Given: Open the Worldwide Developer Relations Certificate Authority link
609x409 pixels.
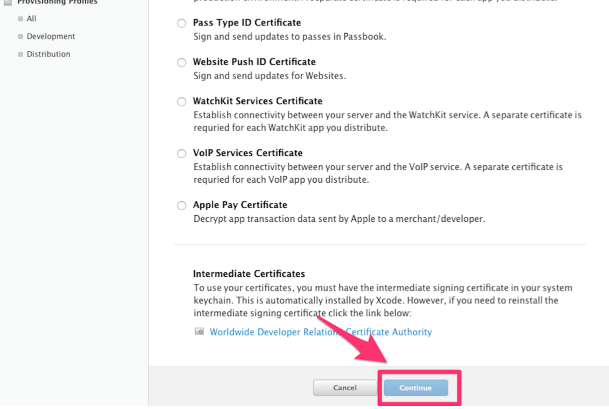Looking at the screenshot, I should tap(320, 332).
